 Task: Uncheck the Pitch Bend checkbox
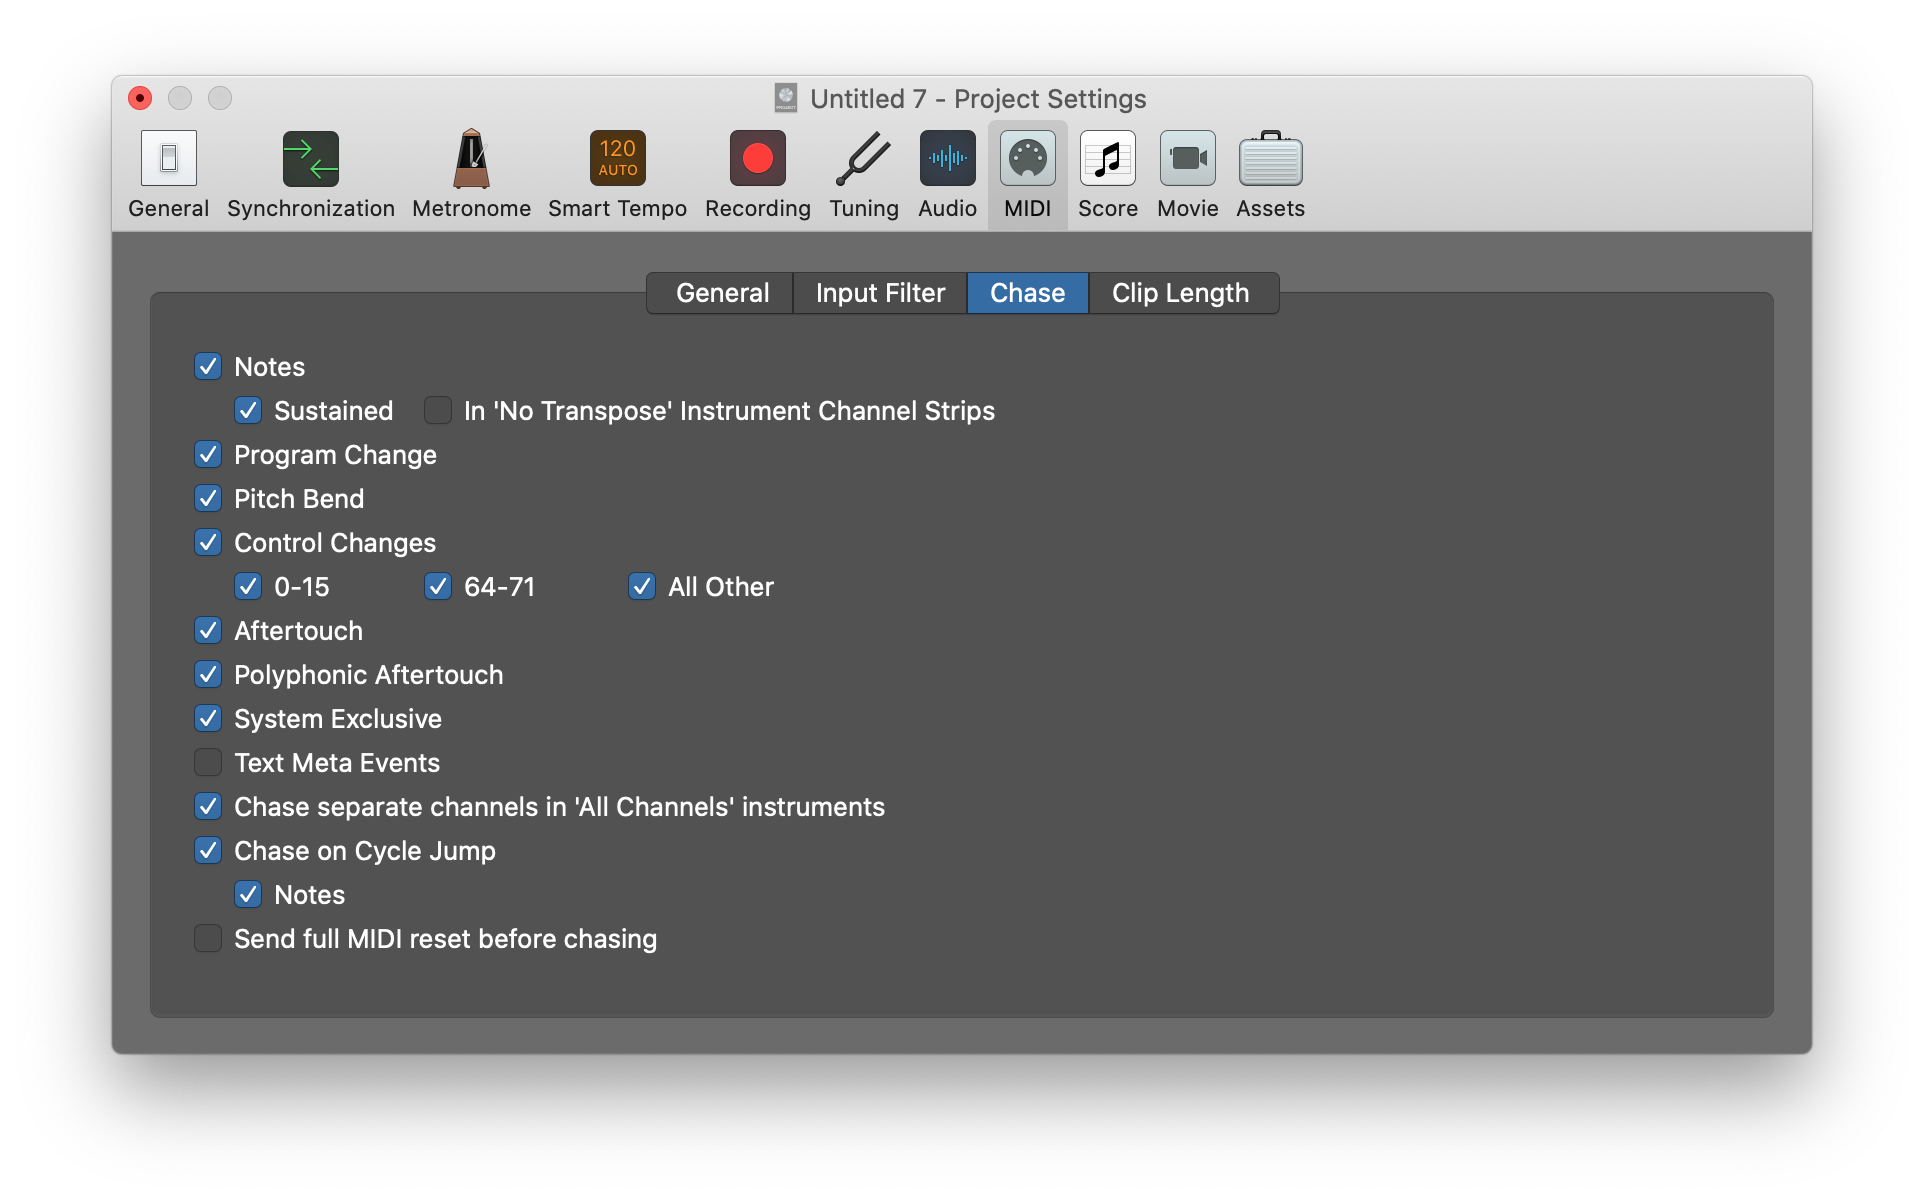(208, 499)
